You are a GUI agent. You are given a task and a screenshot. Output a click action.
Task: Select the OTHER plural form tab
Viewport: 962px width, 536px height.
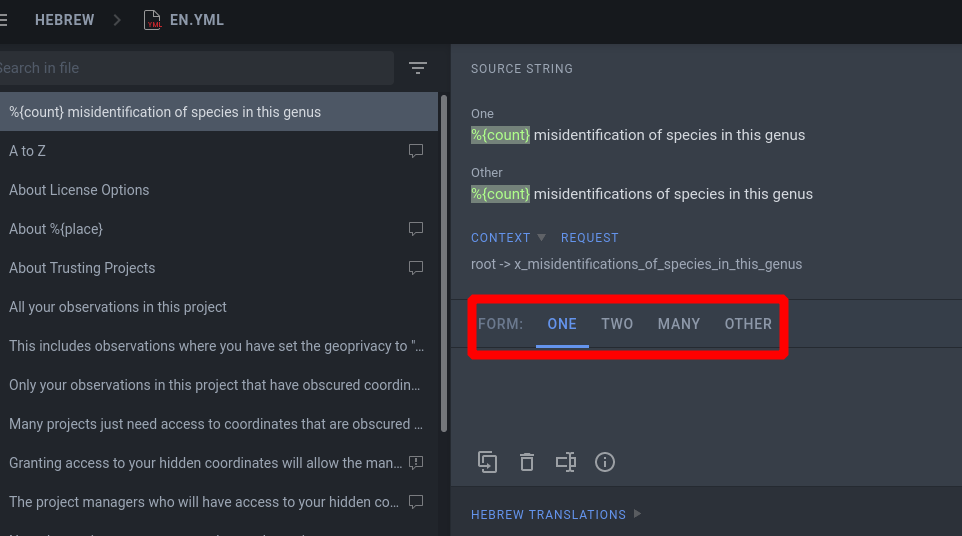tap(748, 324)
